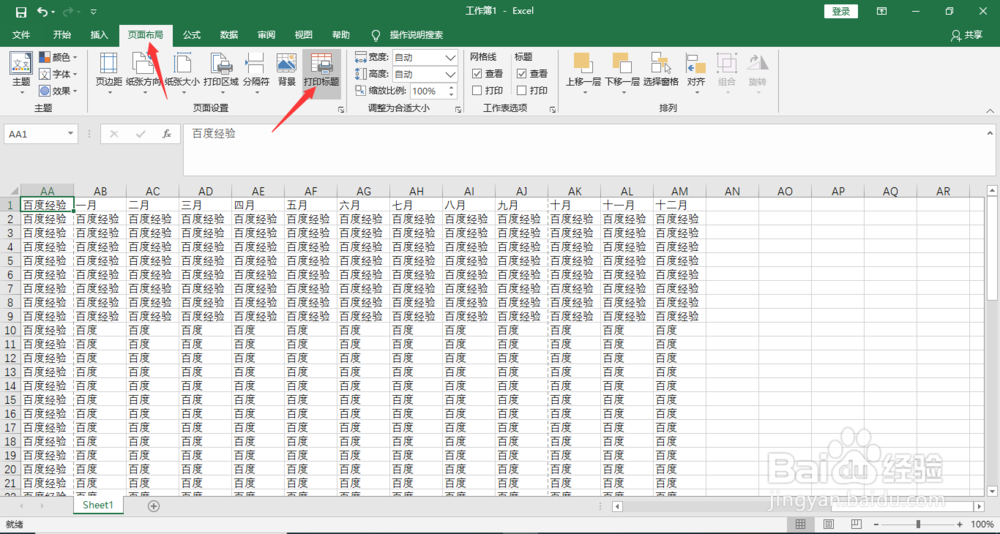Collapse the ribbon with the chevron

point(990,110)
